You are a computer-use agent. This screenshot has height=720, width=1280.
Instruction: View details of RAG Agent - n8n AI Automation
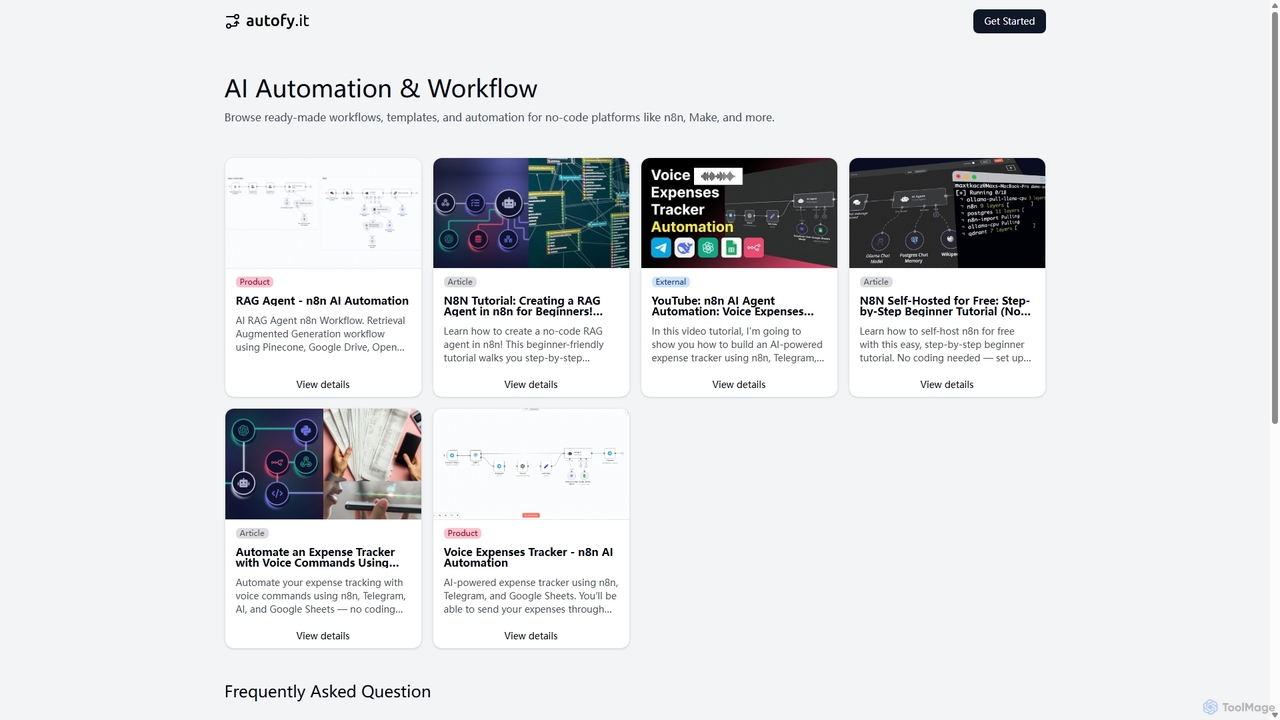pos(323,384)
